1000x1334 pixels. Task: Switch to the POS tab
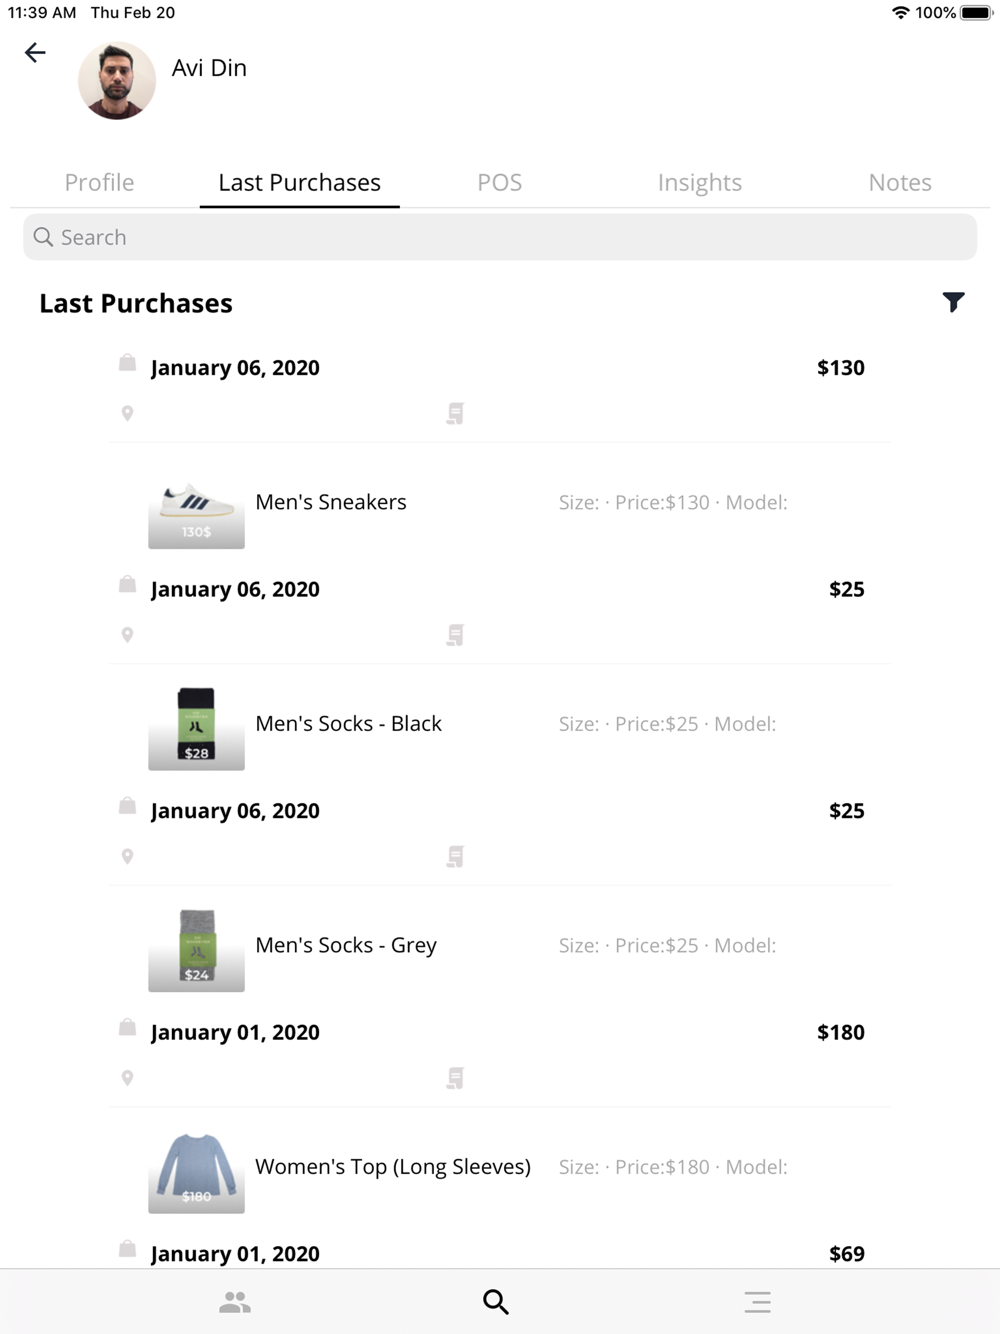tap(499, 182)
